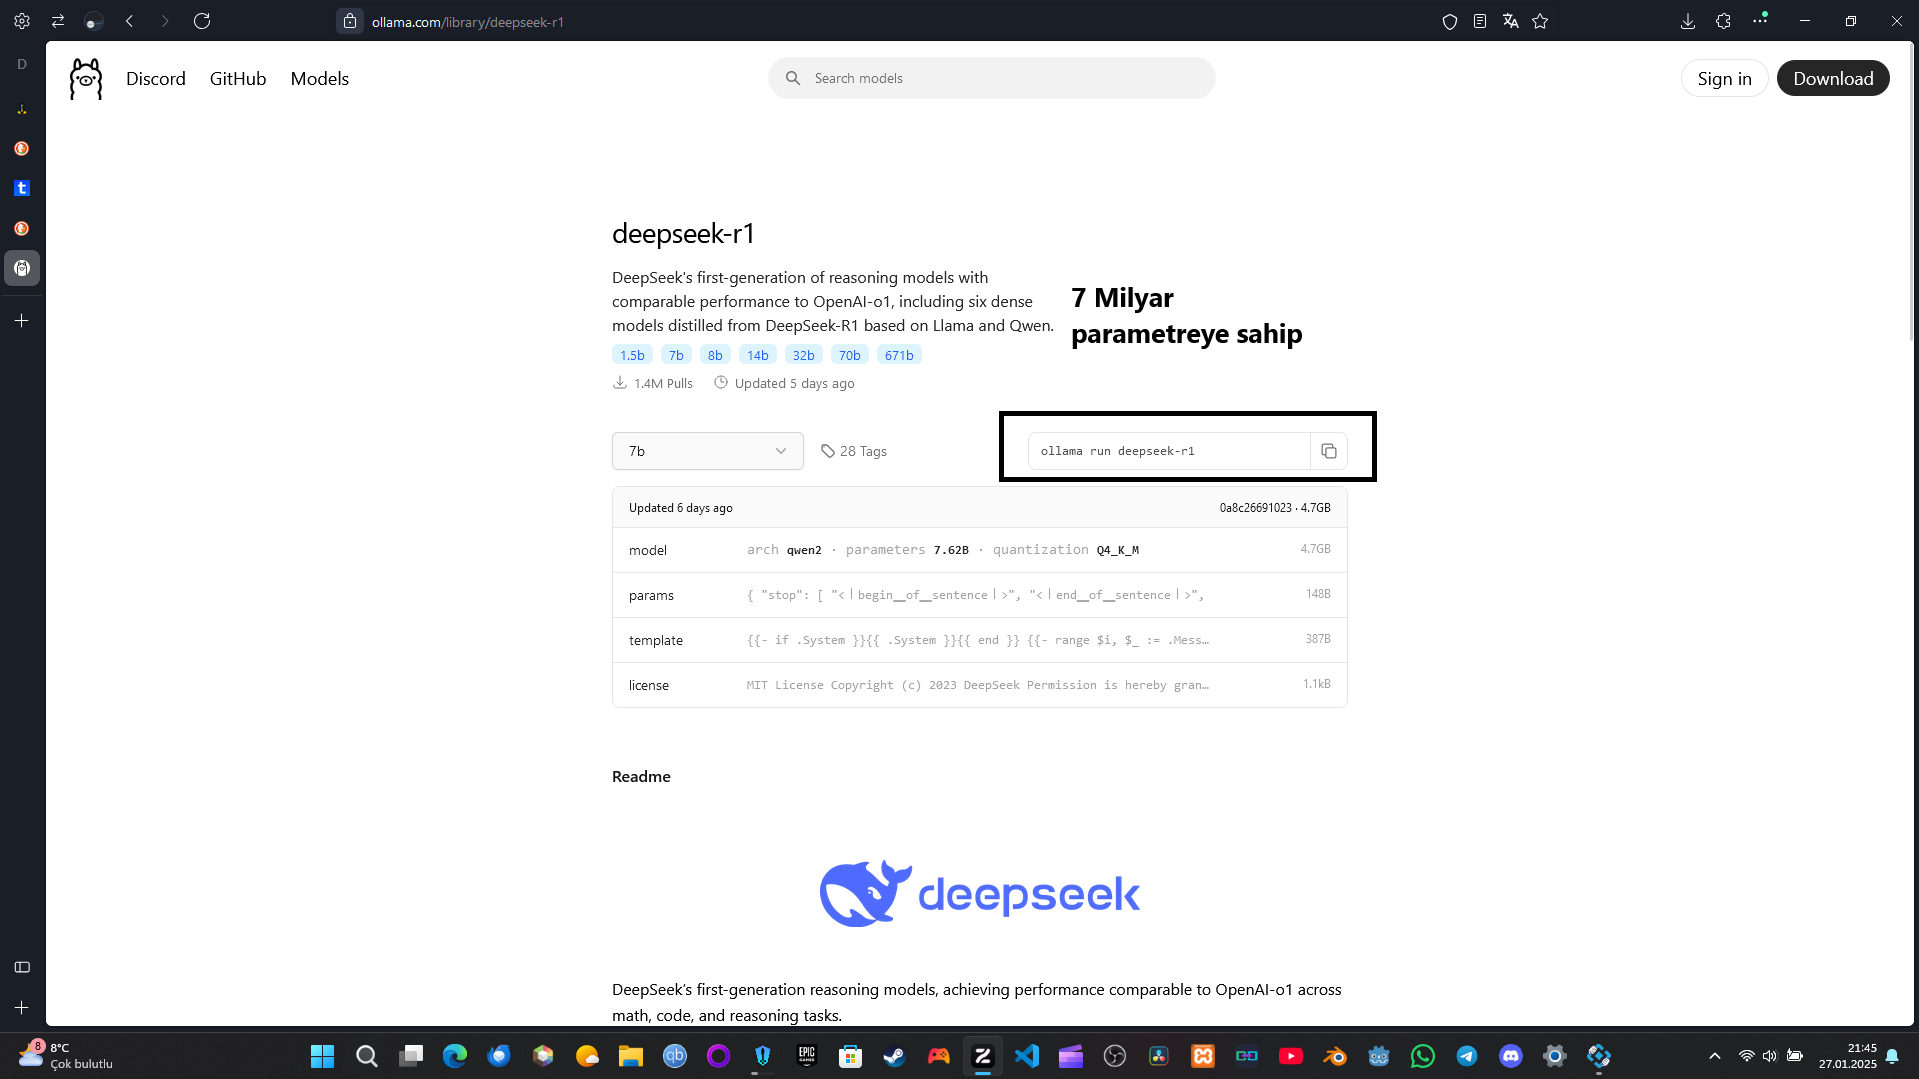Reload the current page
The image size is (1919, 1079).
coord(202,21)
